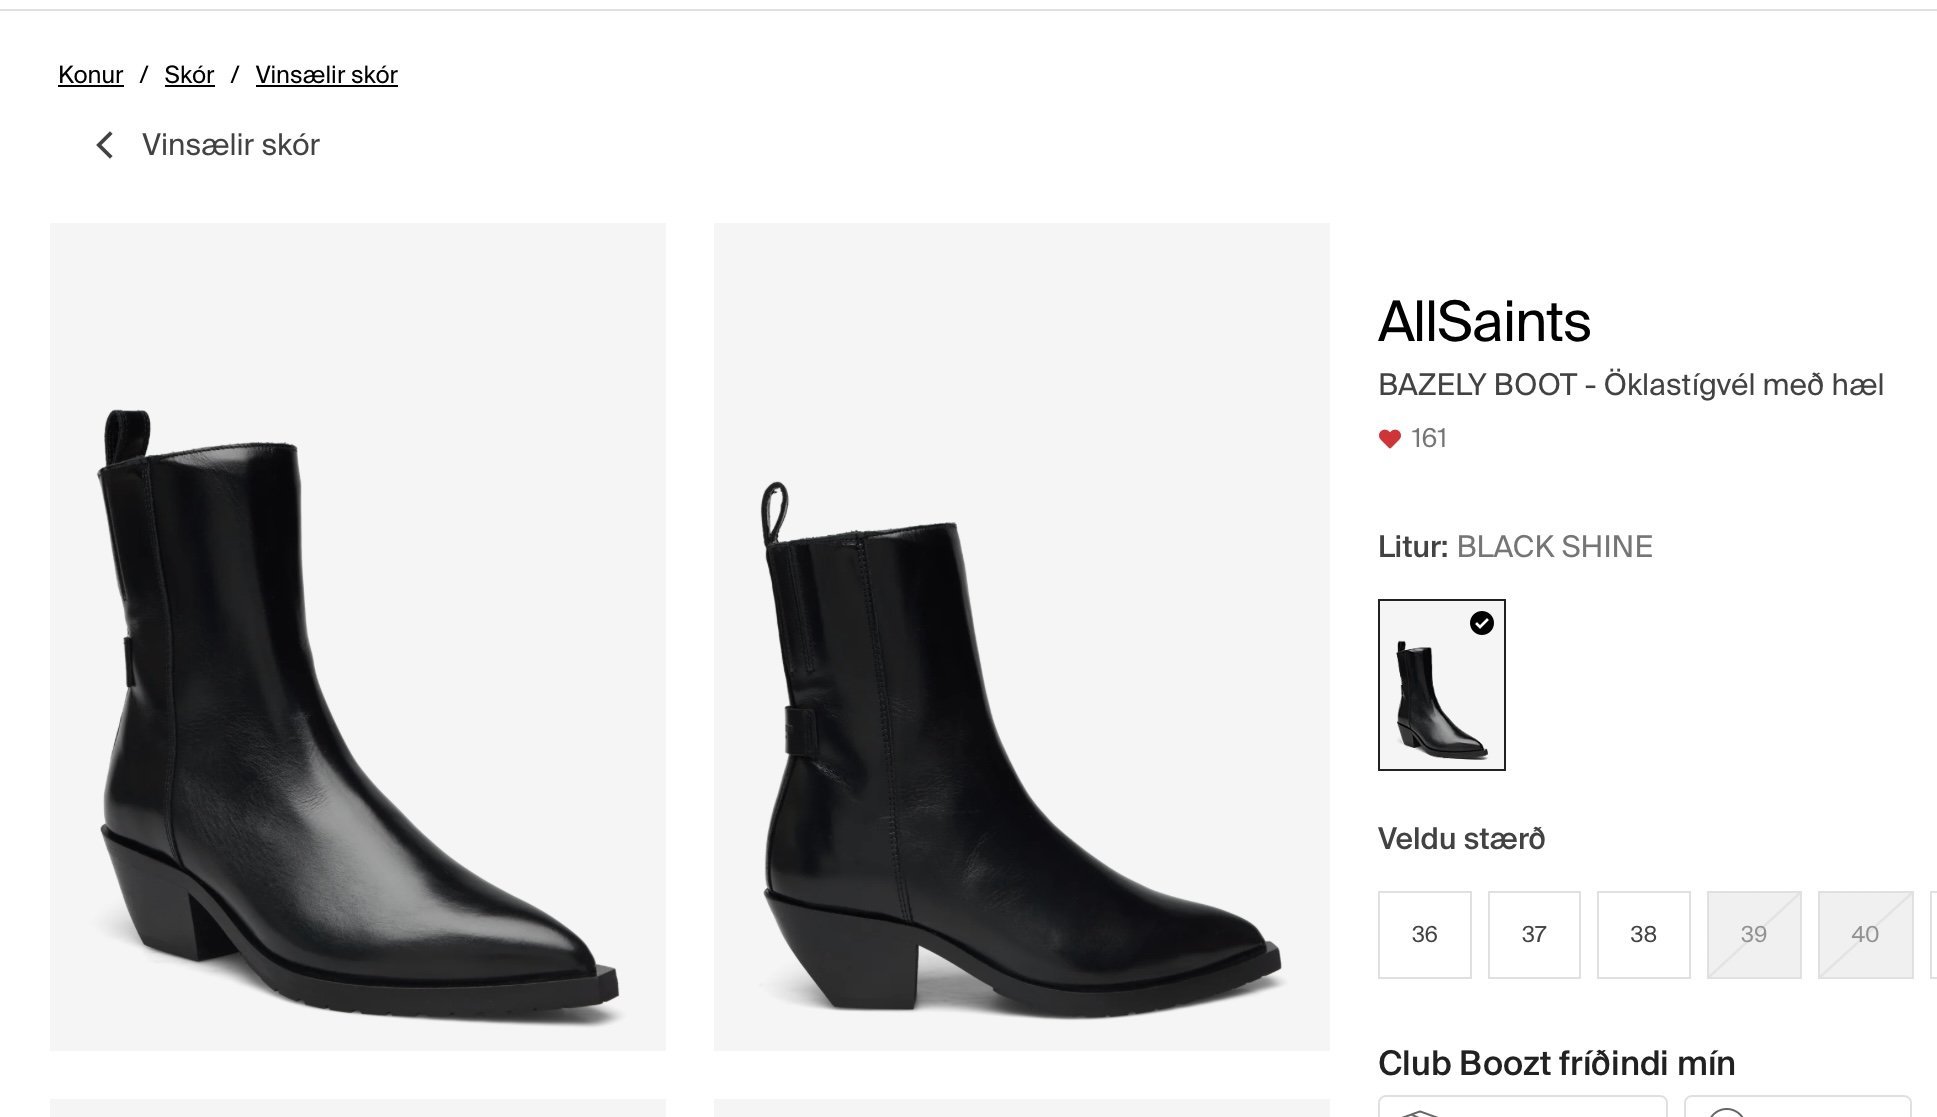Click the Veldu stærð size label
This screenshot has width=1937, height=1117.
click(1461, 839)
